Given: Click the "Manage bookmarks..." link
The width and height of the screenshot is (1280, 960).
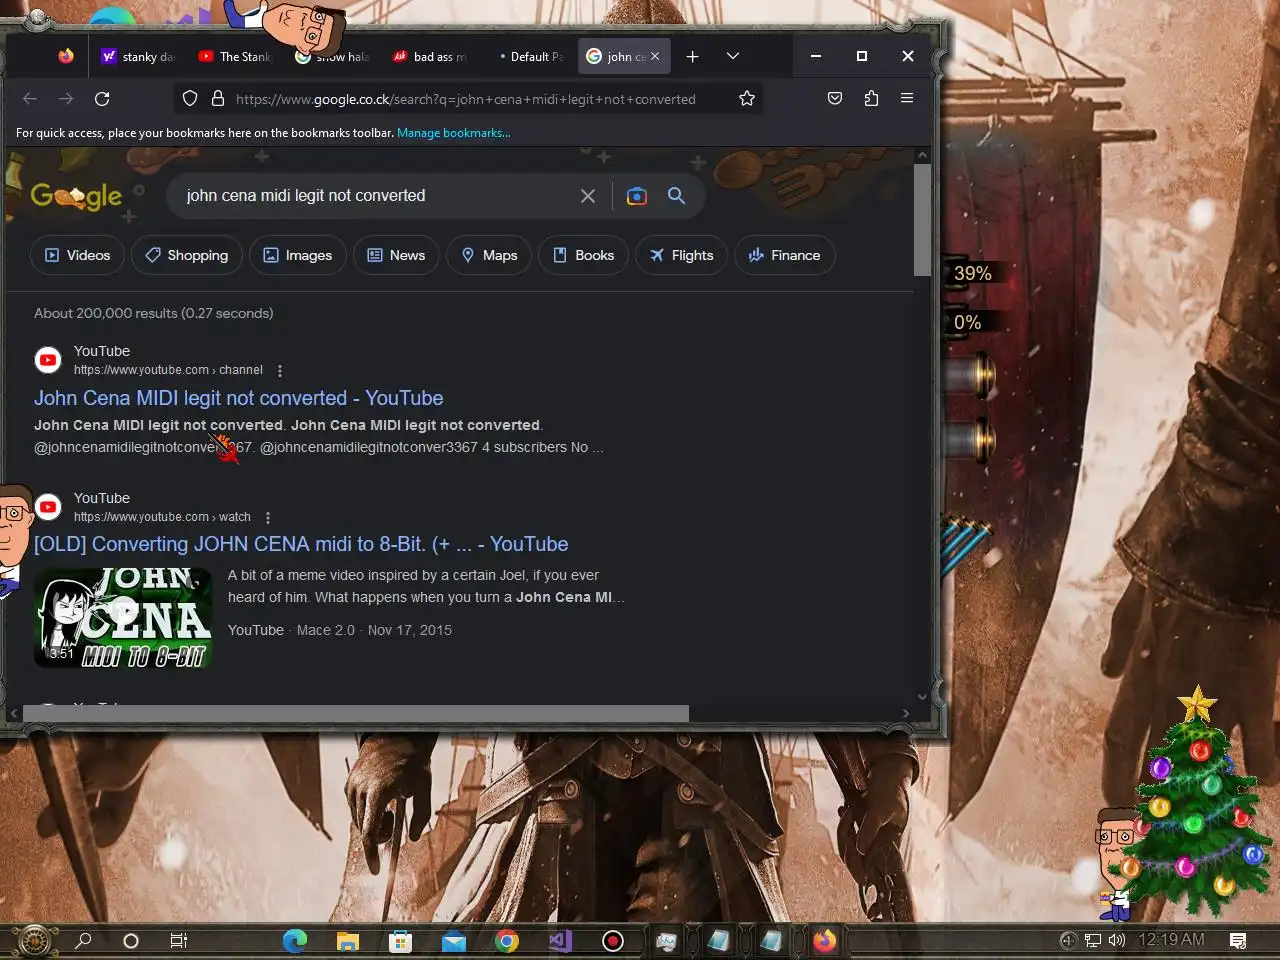Looking at the screenshot, I should [453, 133].
